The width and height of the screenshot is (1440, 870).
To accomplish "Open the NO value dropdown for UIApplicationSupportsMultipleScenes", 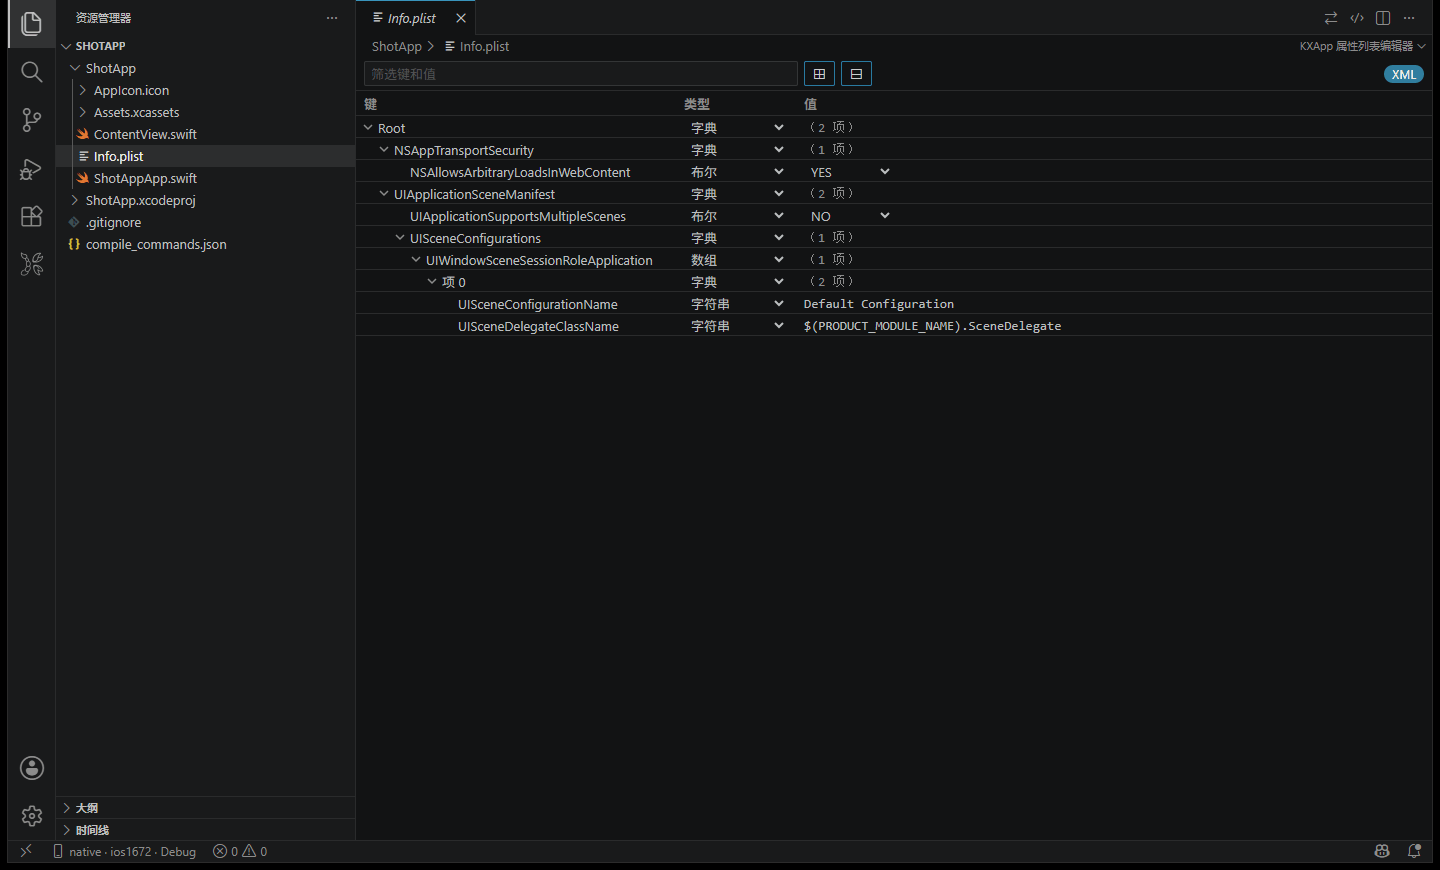I will point(848,216).
